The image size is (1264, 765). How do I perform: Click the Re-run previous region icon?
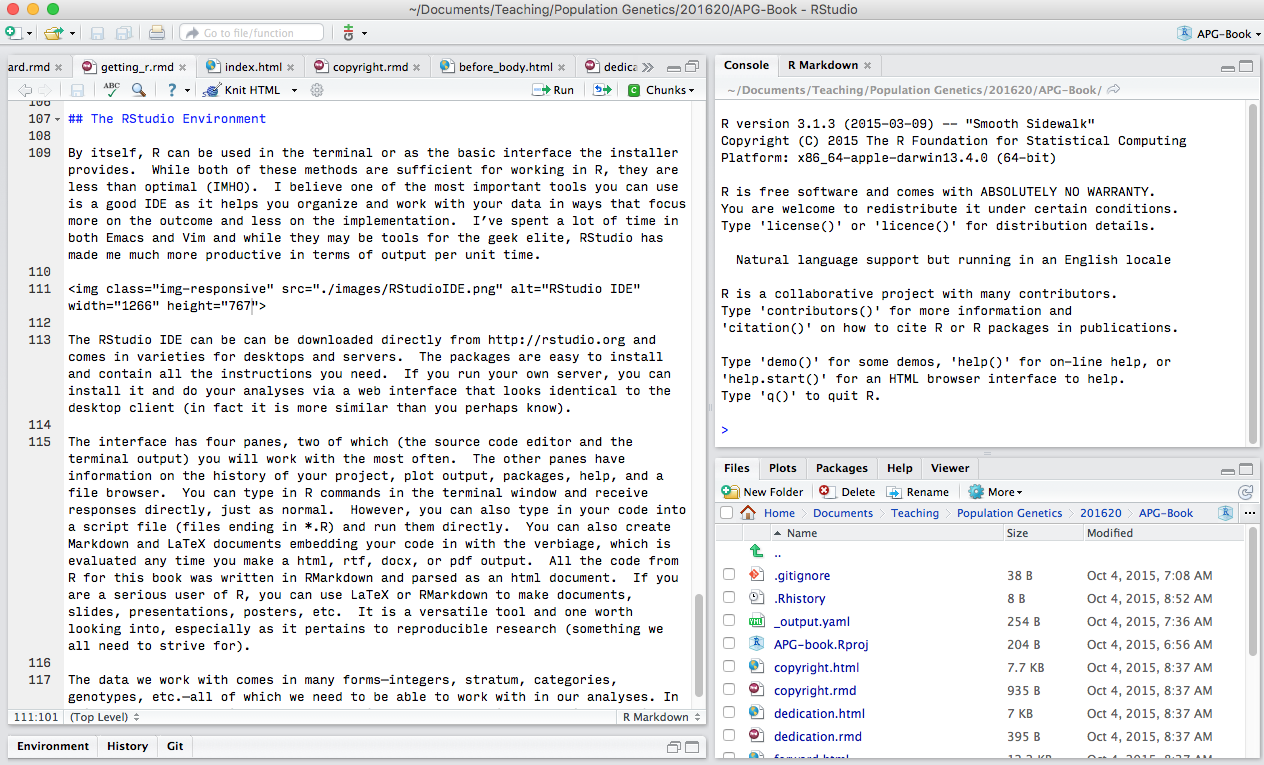601,90
